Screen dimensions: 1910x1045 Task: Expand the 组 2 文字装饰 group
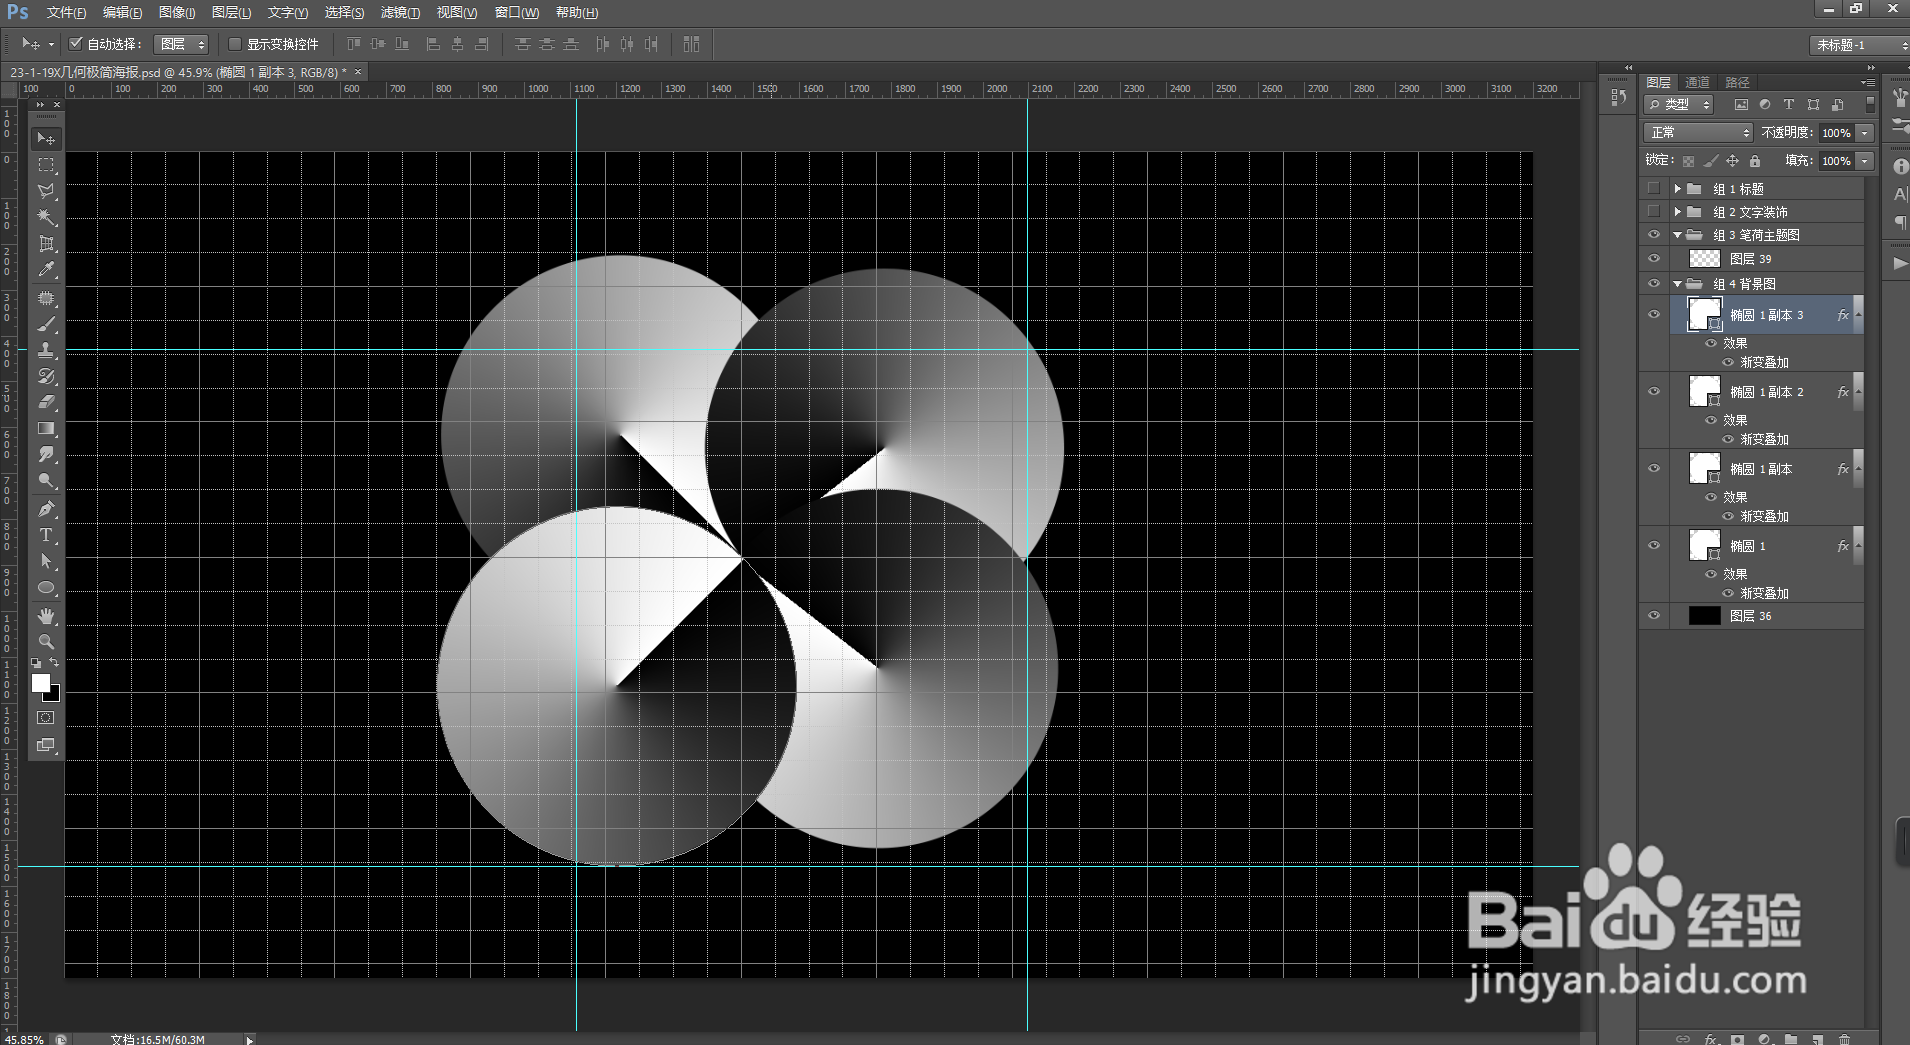click(1677, 211)
